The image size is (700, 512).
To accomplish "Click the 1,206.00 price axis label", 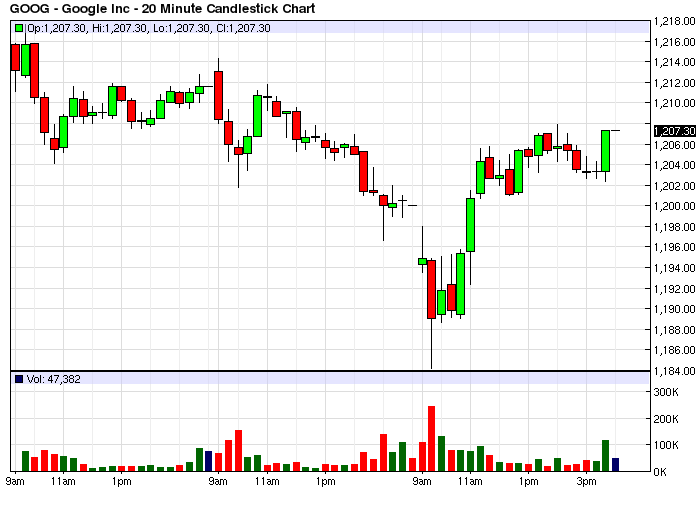I will tap(675, 145).
